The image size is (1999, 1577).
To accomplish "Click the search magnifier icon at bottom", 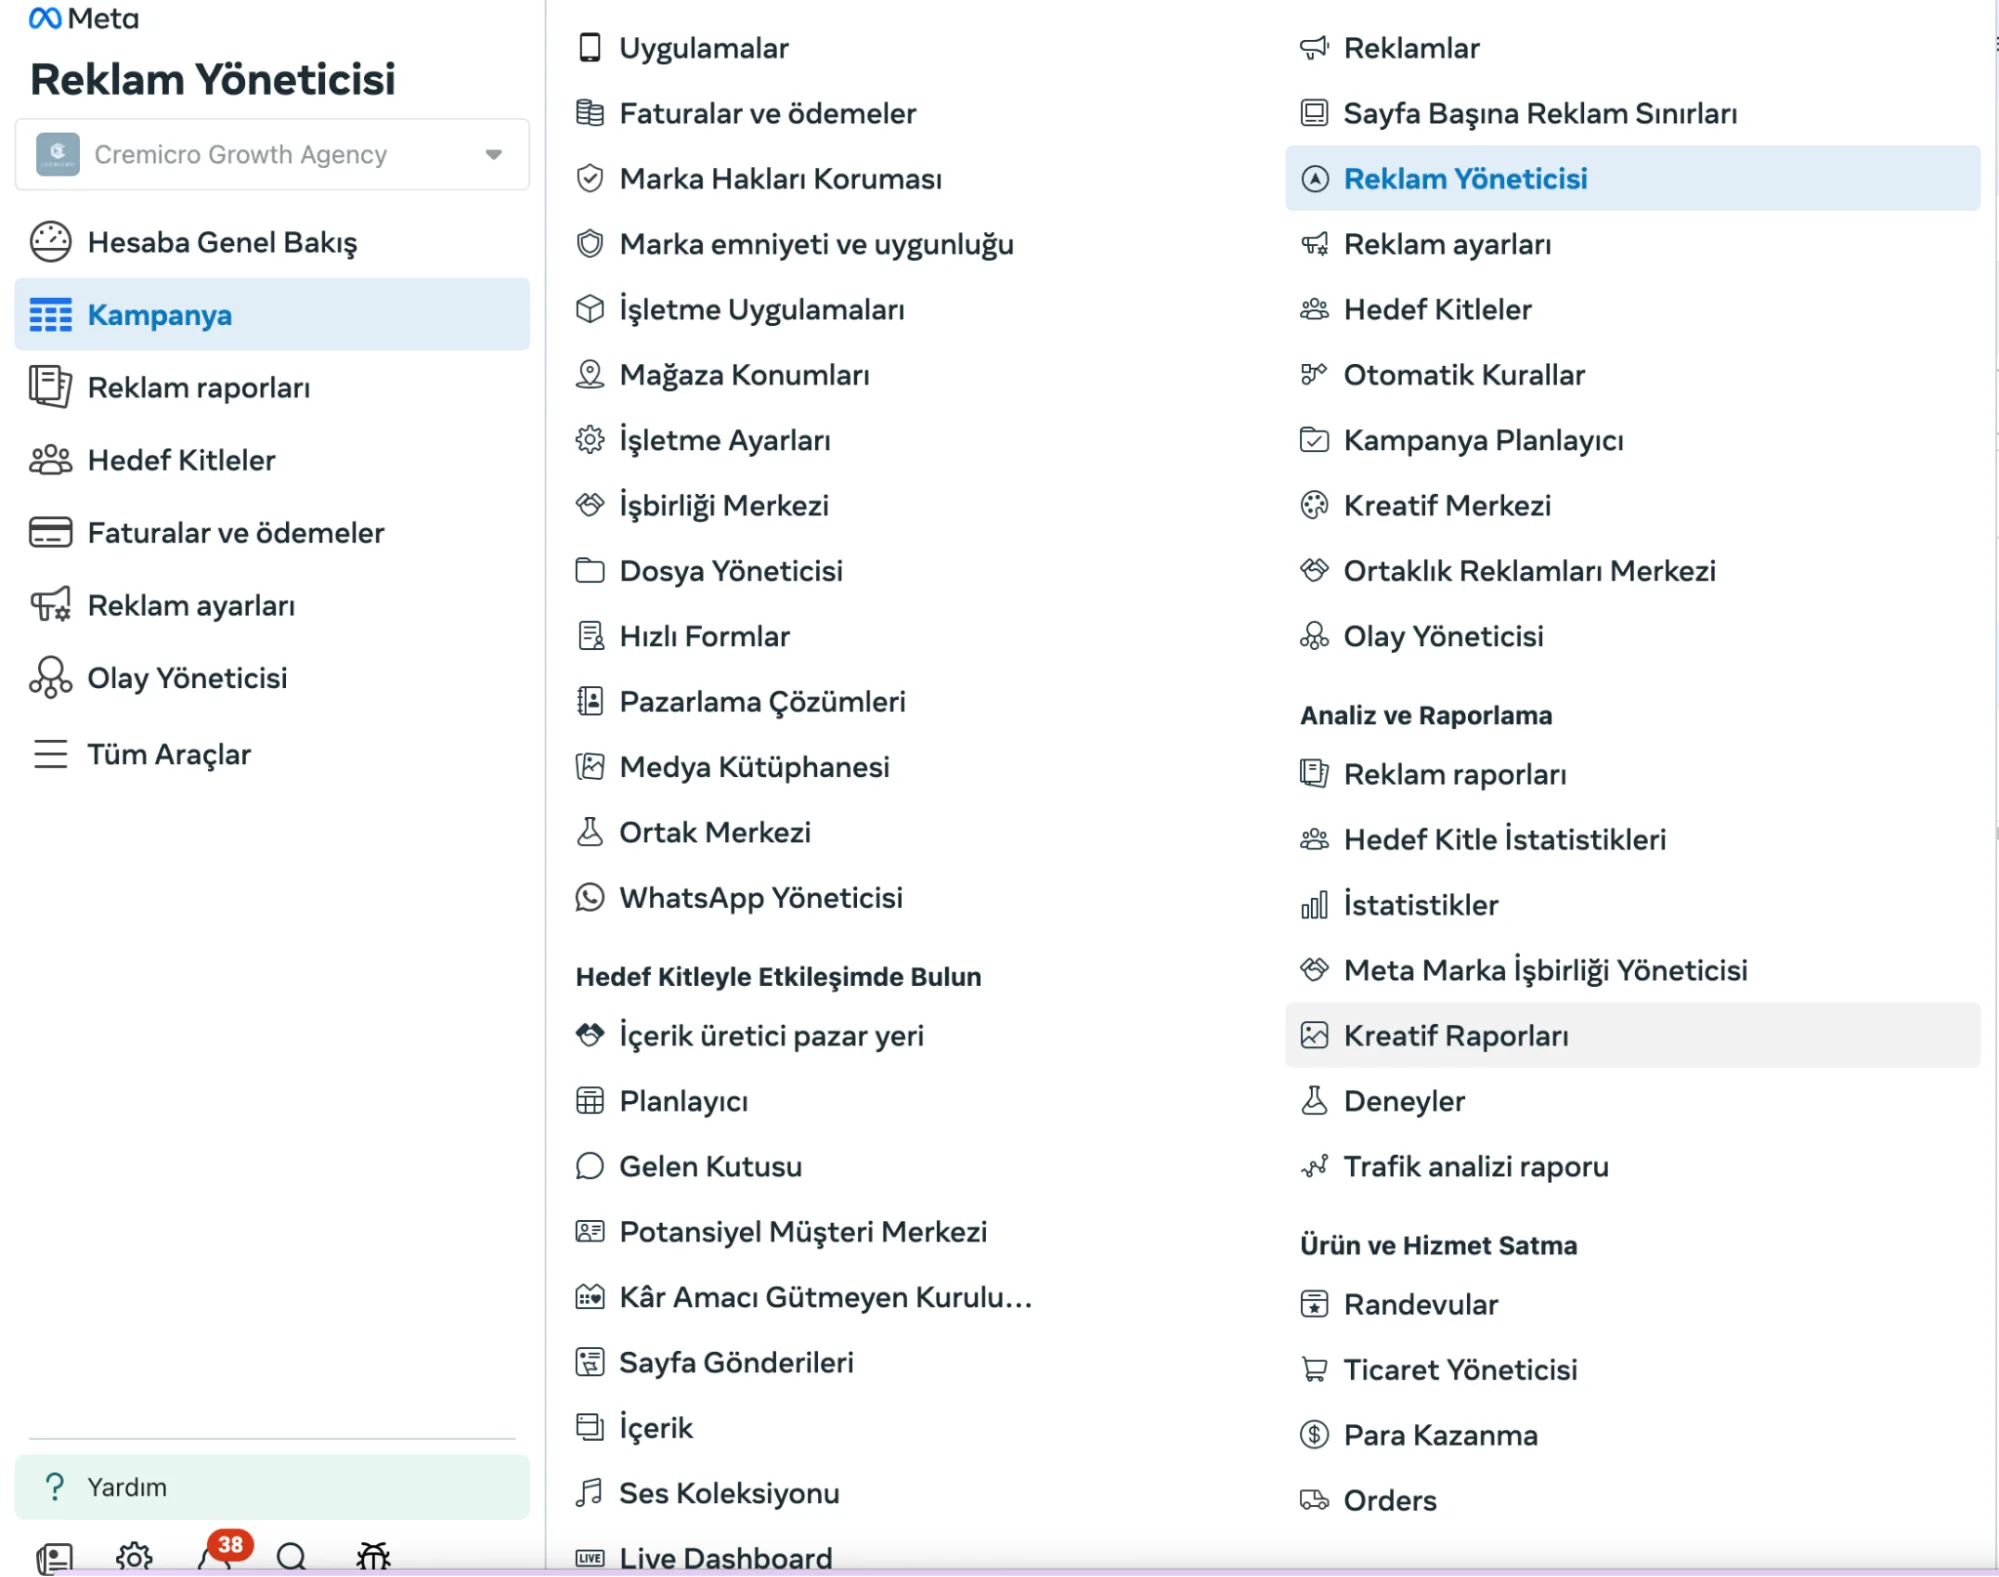I will [292, 1557].
